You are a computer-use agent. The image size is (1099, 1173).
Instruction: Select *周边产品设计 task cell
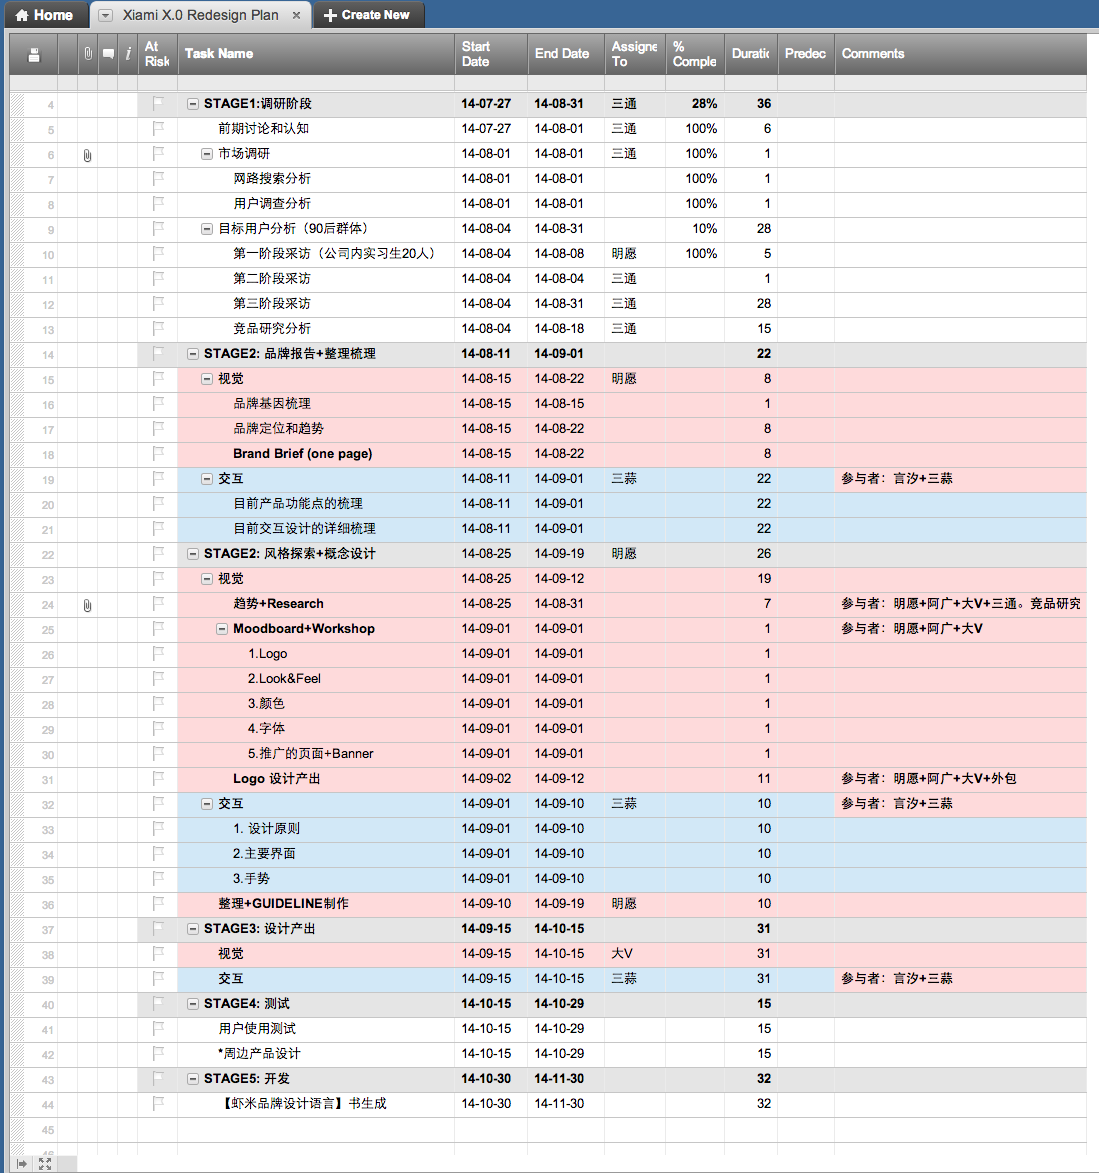[316, 1054]
